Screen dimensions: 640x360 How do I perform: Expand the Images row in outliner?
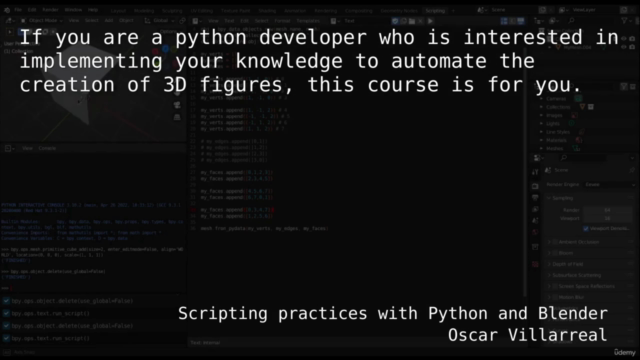pos(542,116)
